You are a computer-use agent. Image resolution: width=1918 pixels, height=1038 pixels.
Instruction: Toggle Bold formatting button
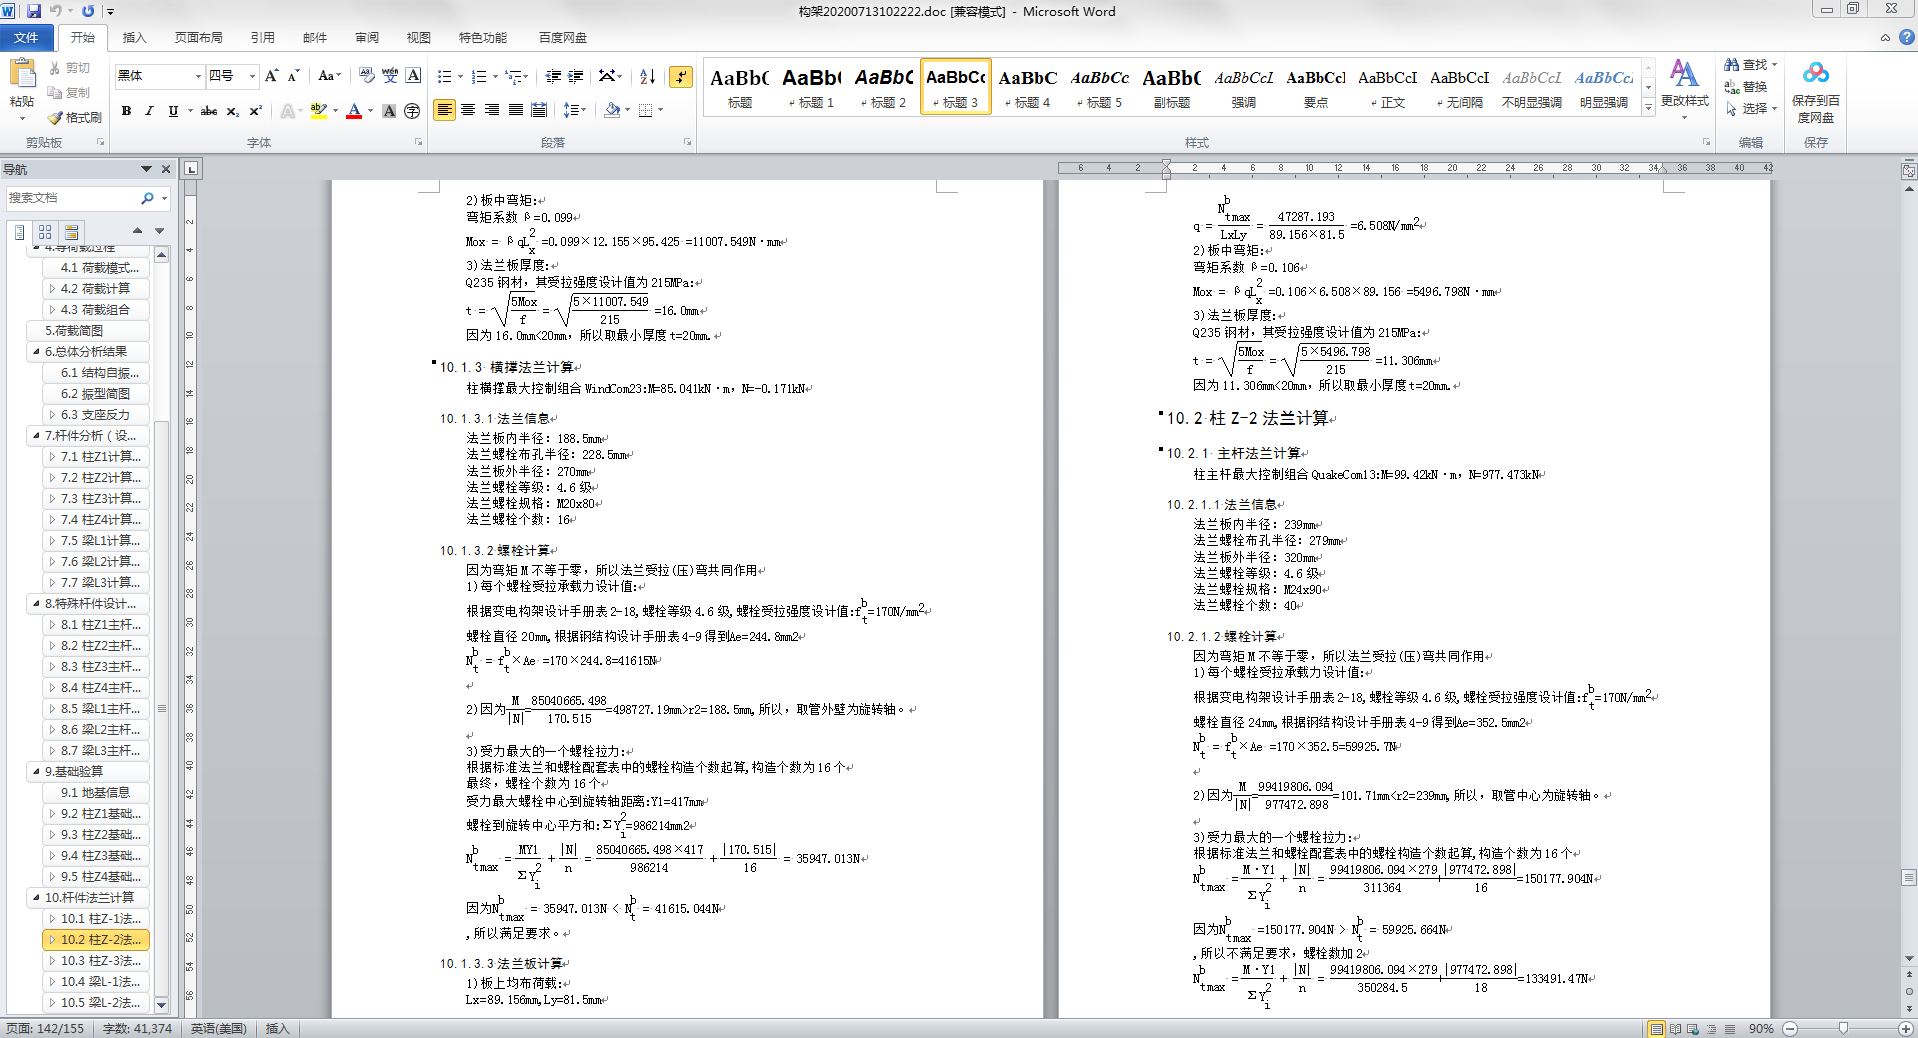point(126,111)
